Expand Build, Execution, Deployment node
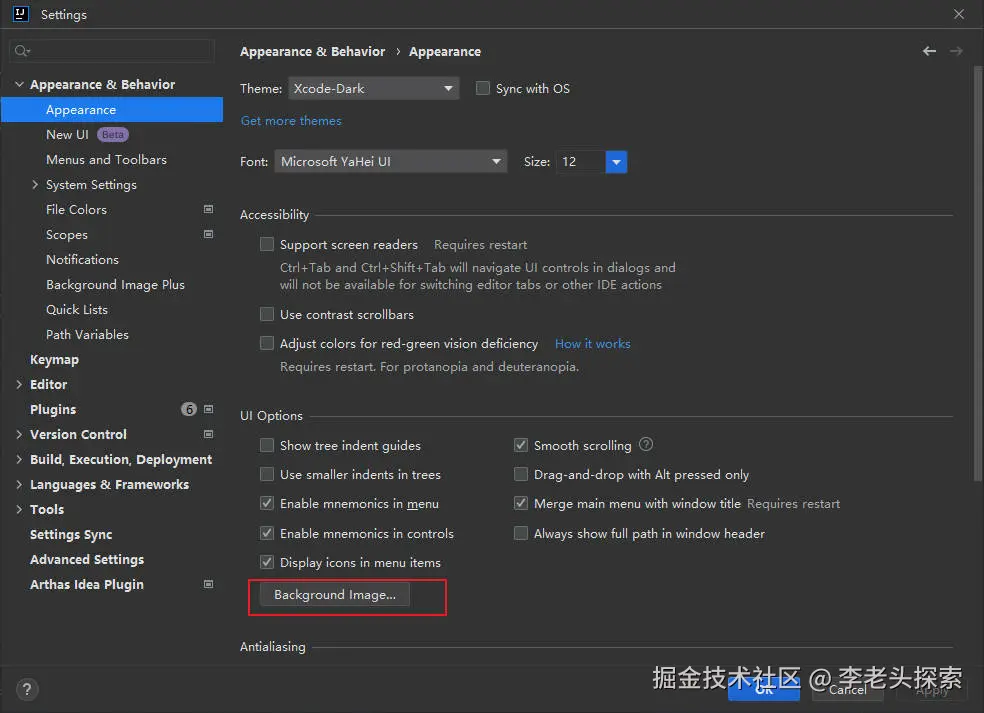Image resolution: width=984 pixels, height=713 pixels. [x=19, y=459]
